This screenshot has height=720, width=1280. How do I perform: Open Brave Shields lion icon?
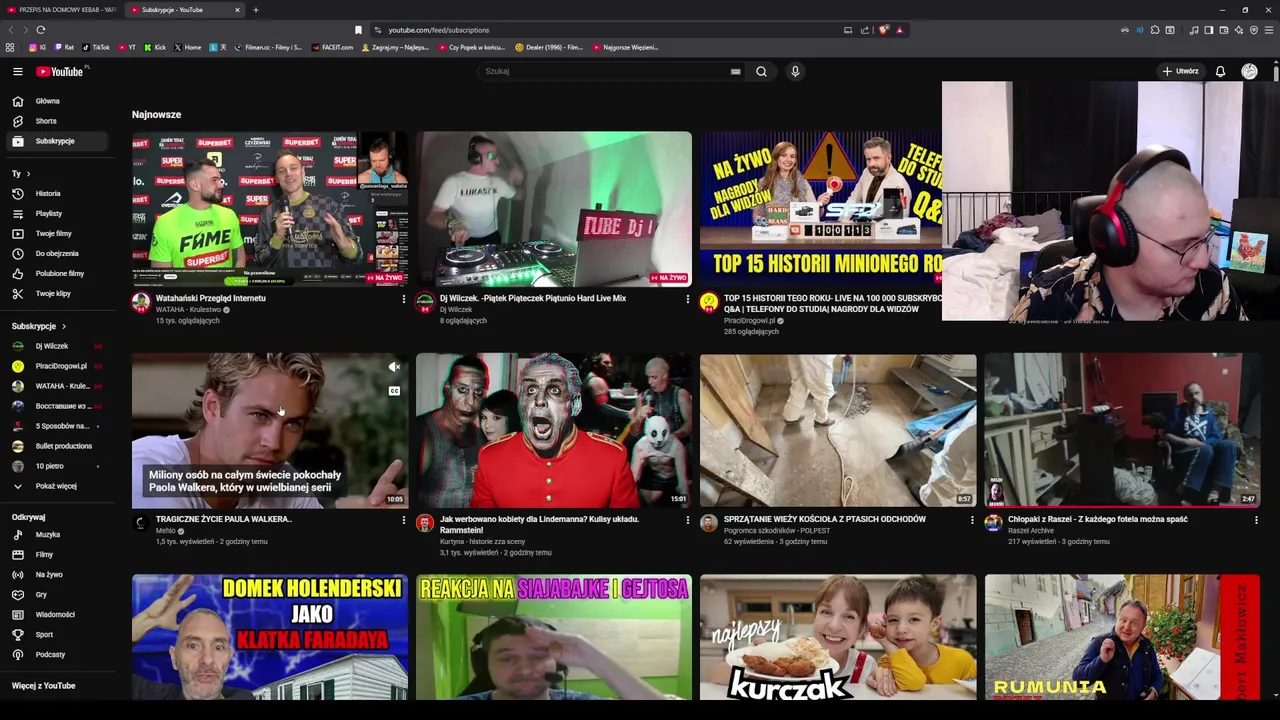[884, 30]
